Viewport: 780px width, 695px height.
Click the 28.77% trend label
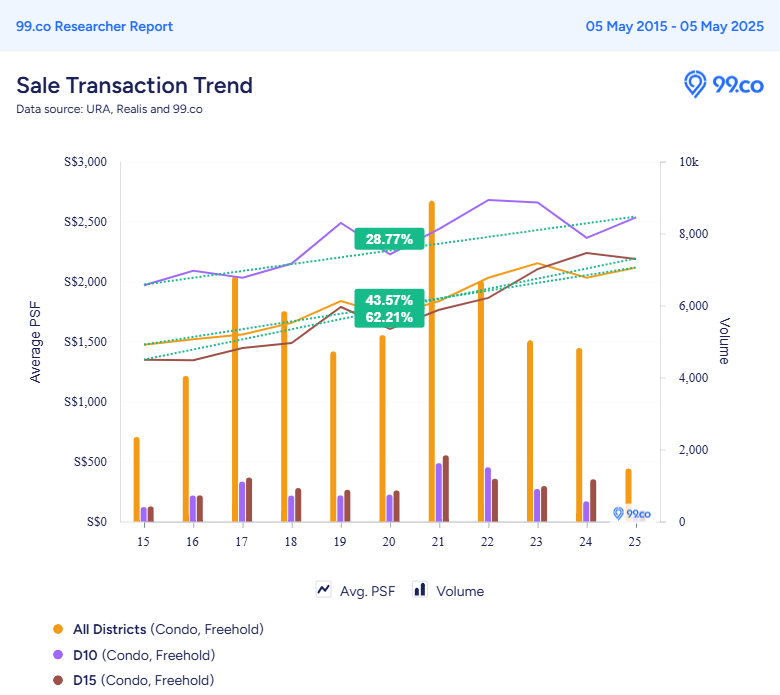389,239
